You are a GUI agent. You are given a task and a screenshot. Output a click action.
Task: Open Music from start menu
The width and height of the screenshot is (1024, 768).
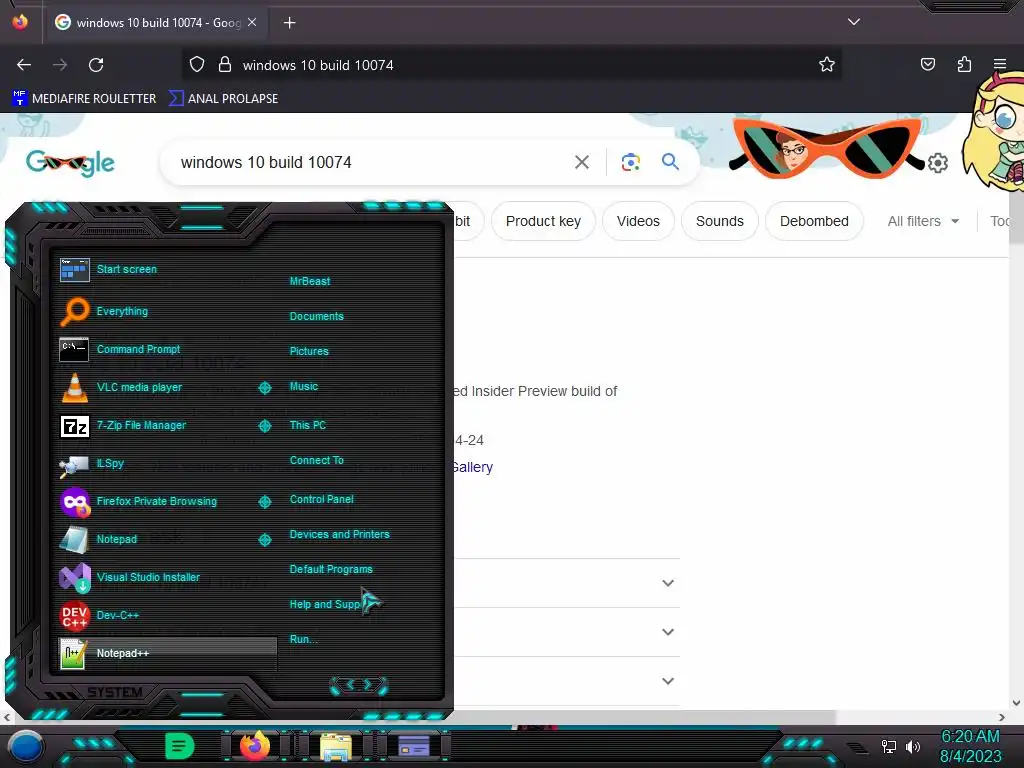coord(304,387)
